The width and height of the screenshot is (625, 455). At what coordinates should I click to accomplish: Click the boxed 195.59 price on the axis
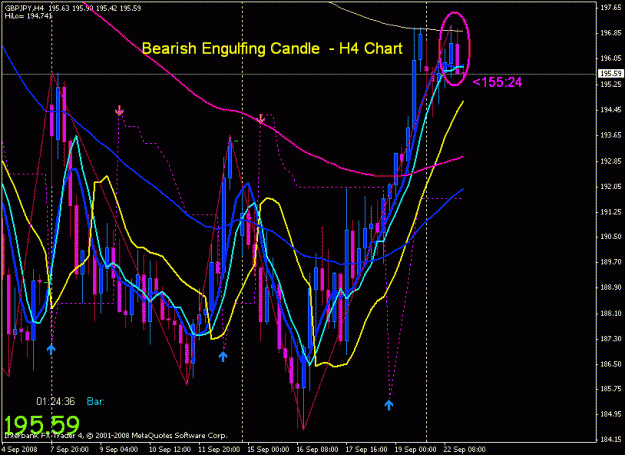pyautogui.click(x=611, y=73)
